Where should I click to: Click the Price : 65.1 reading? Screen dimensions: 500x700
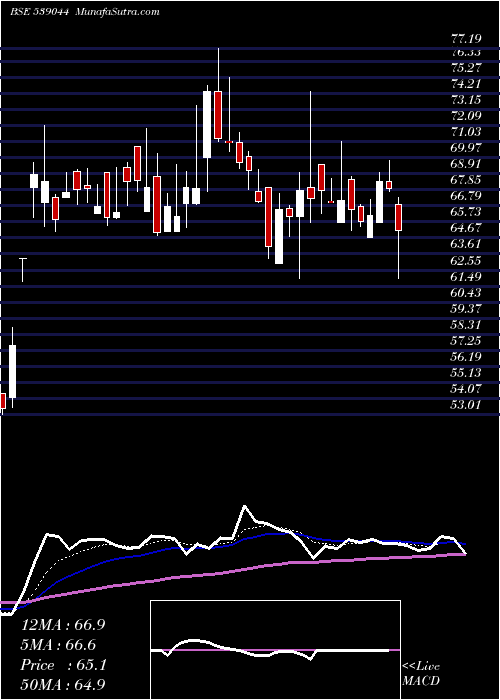pyautogui.click(x=63, y=665)
